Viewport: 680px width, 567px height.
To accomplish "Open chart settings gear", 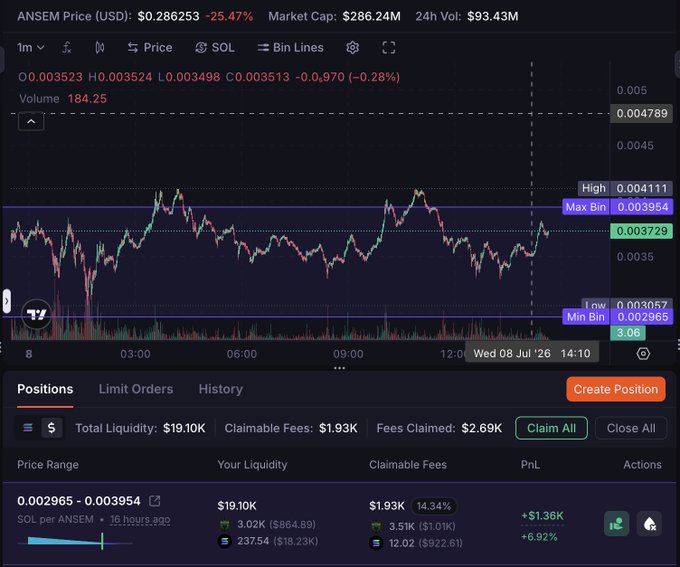I will coord(353,47).
